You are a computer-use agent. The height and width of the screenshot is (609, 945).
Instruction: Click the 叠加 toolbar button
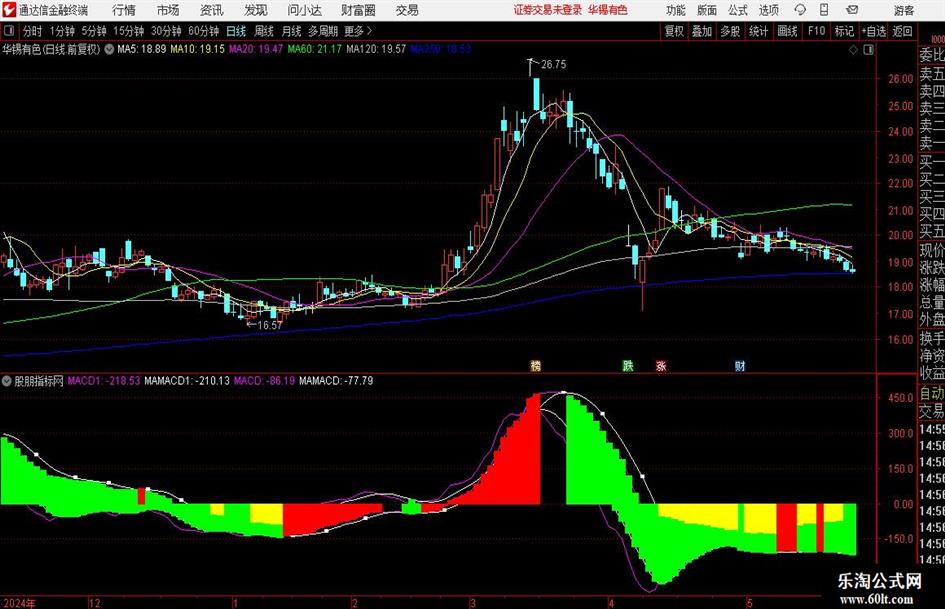[x=702, y=31]
